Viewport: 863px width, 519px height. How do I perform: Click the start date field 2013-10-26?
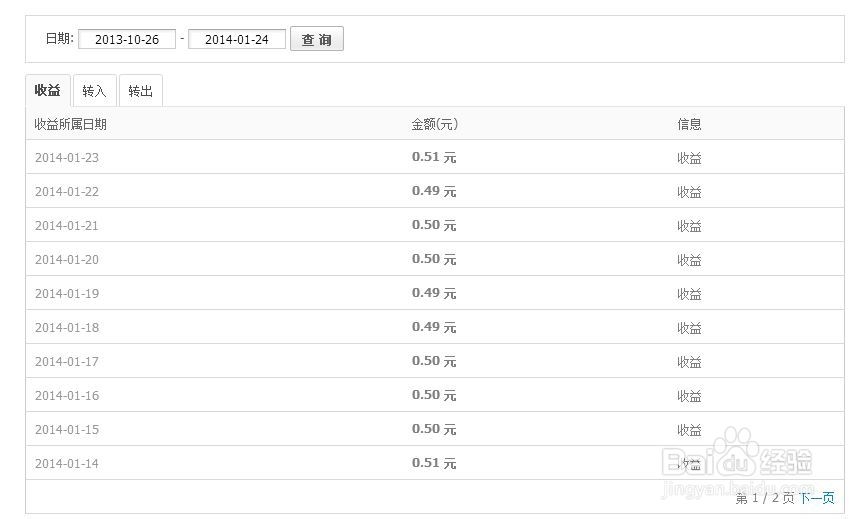(127, 40)
